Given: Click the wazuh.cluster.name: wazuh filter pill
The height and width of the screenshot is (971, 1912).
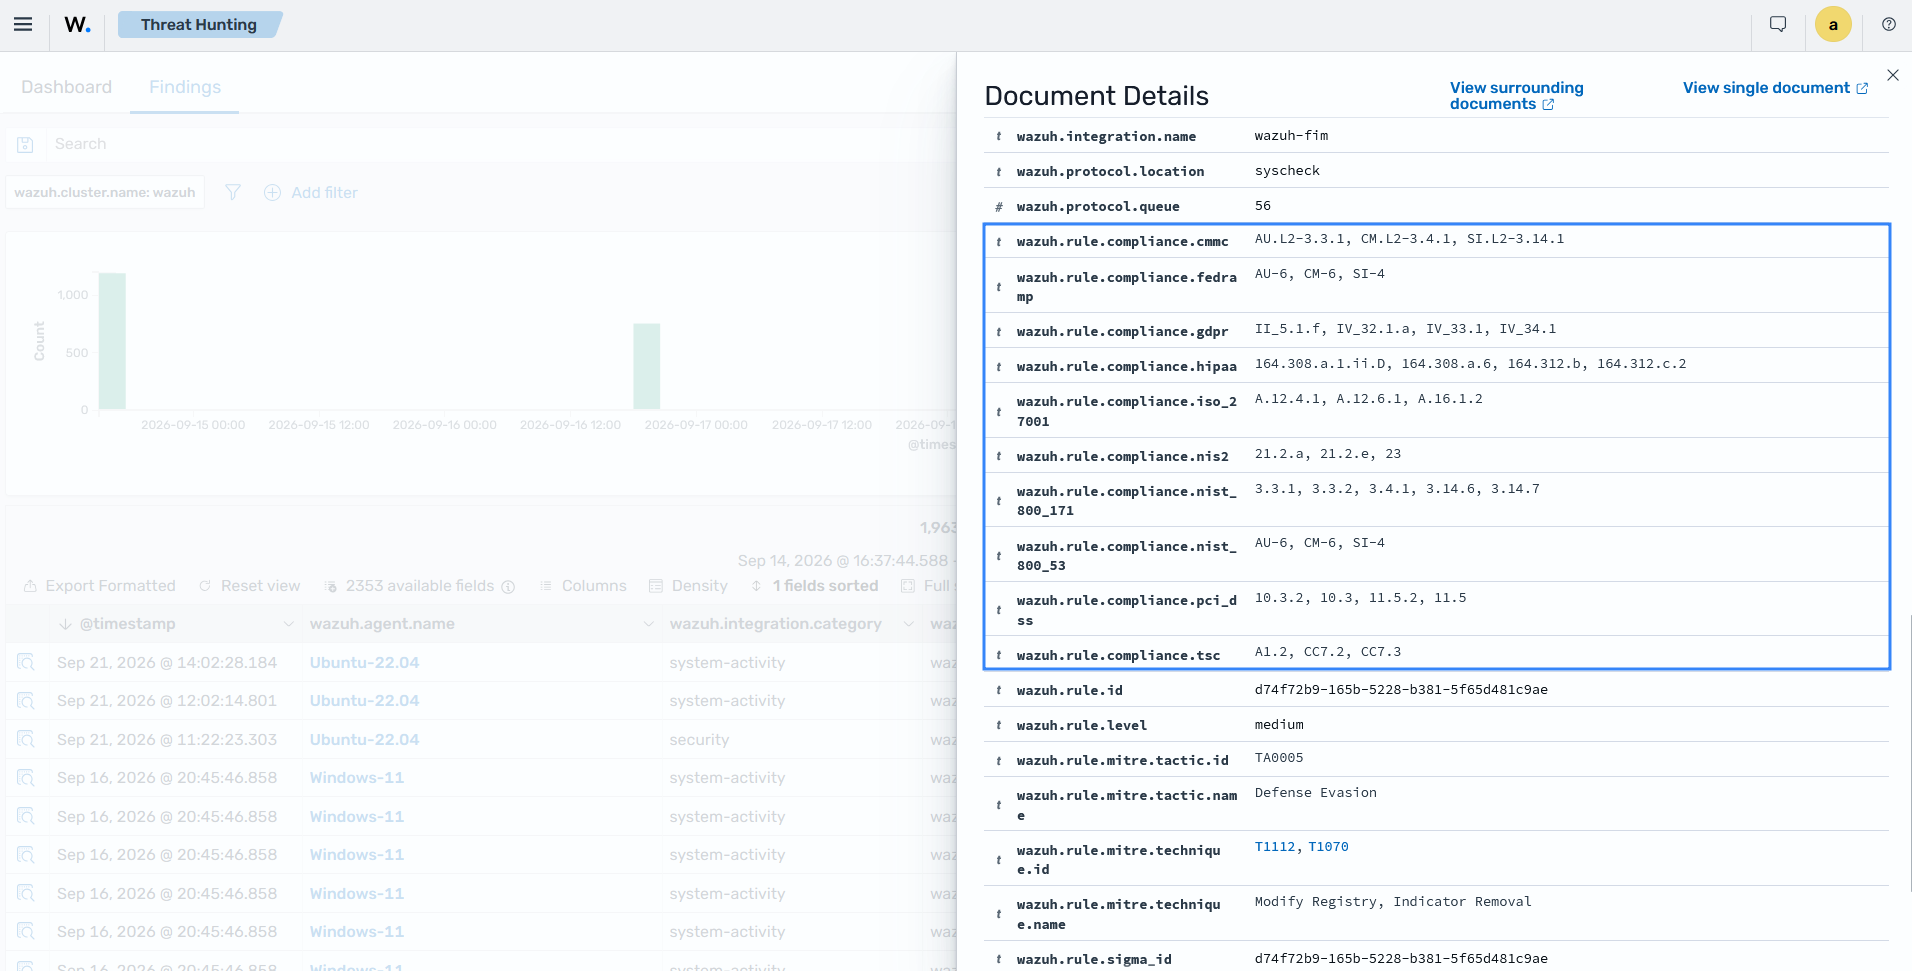Looking at the screenshot, I should point(105,192).
